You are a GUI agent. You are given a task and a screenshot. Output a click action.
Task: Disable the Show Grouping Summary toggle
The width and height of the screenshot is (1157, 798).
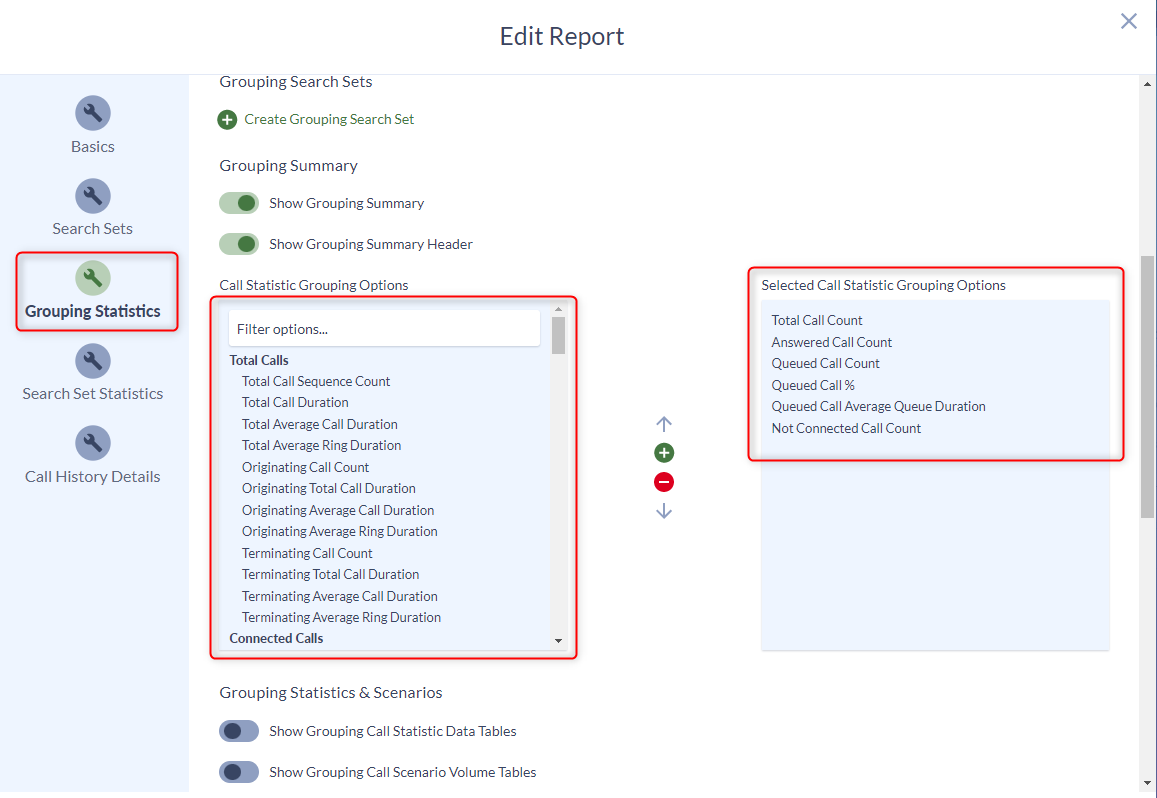pyautogui.click(x=238, y=202)
